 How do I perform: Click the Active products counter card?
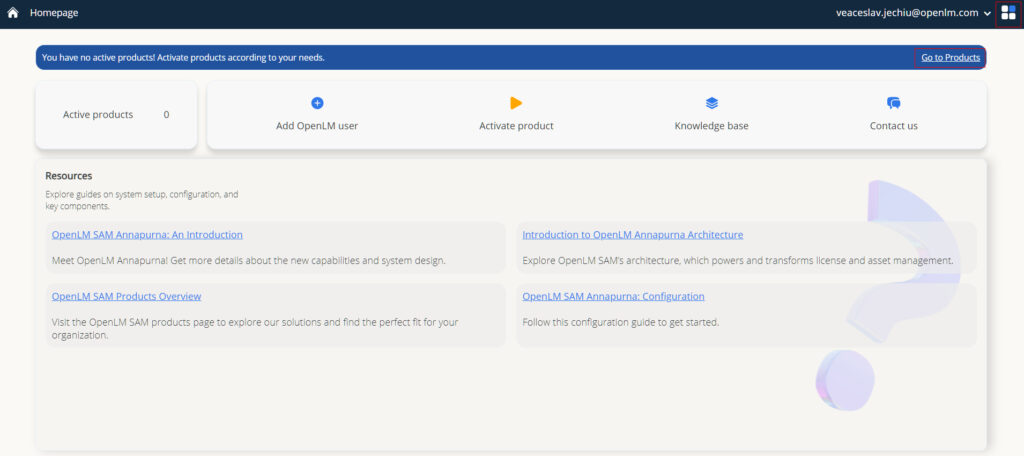(x=116, y=115)
